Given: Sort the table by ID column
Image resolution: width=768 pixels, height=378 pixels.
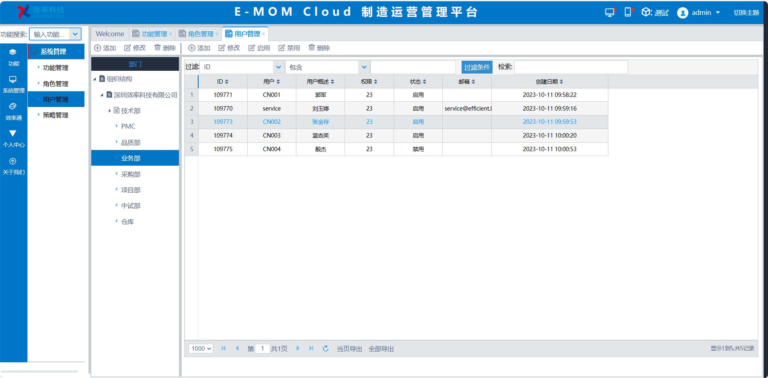Looking at the screenshot, I should (223, 81).
